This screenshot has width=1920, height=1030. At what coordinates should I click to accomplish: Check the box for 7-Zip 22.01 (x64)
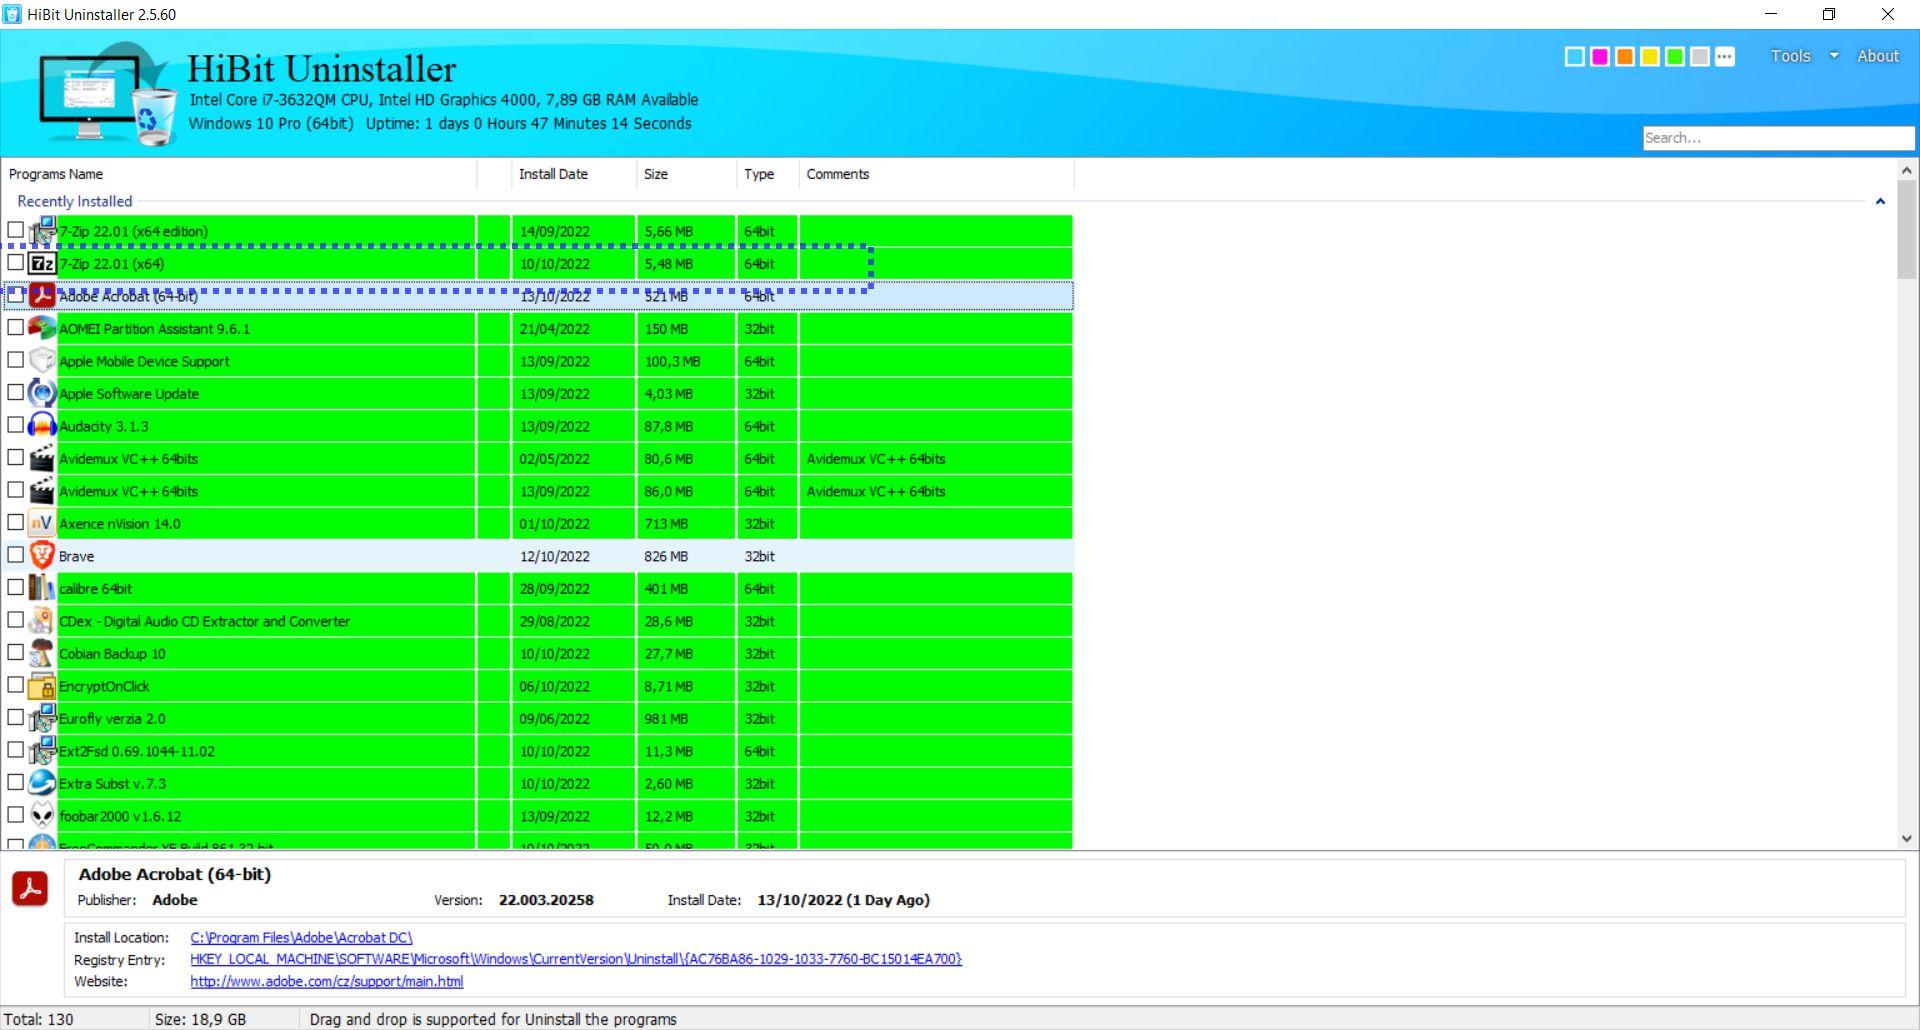click(15, 262)
